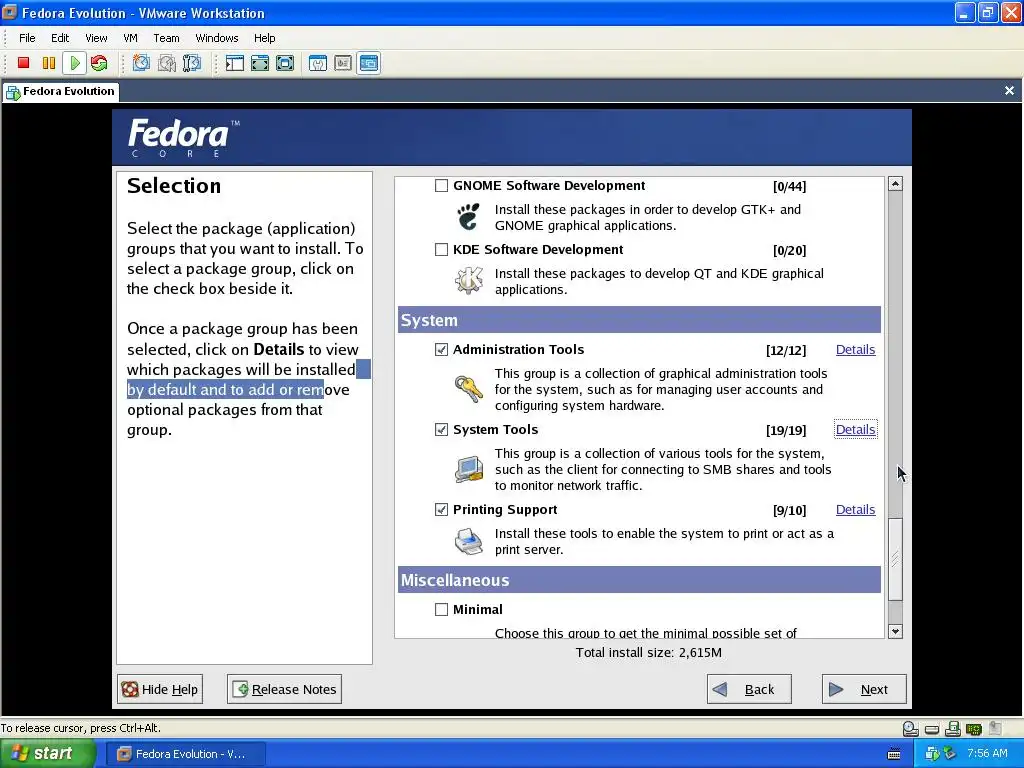
Task: Reset the virtual machine using the red-green arrows icon
Action: tap(99, 63)
